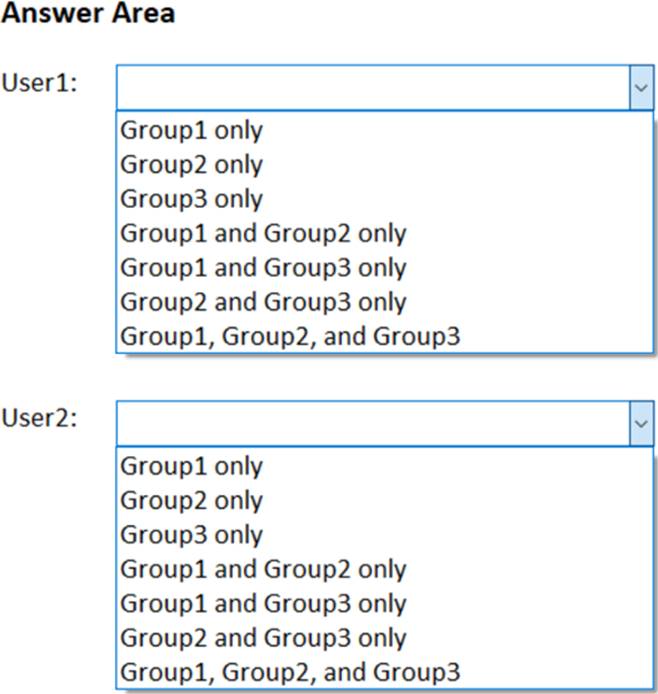Choose "Group2 and Group3 only" for User2
Viewport: 658px width, 694px height.
click(x=263, y=638)
